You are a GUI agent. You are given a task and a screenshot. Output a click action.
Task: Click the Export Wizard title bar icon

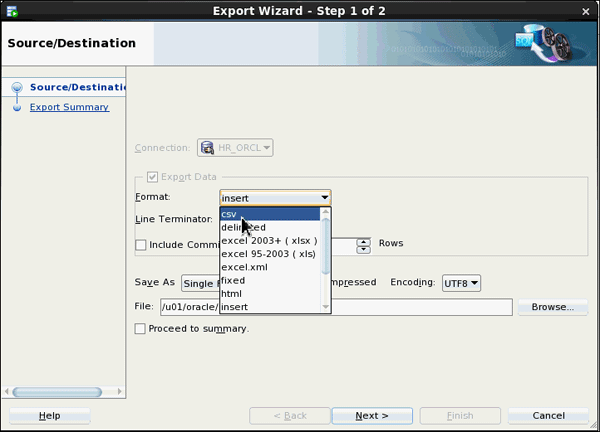point(12,11)
